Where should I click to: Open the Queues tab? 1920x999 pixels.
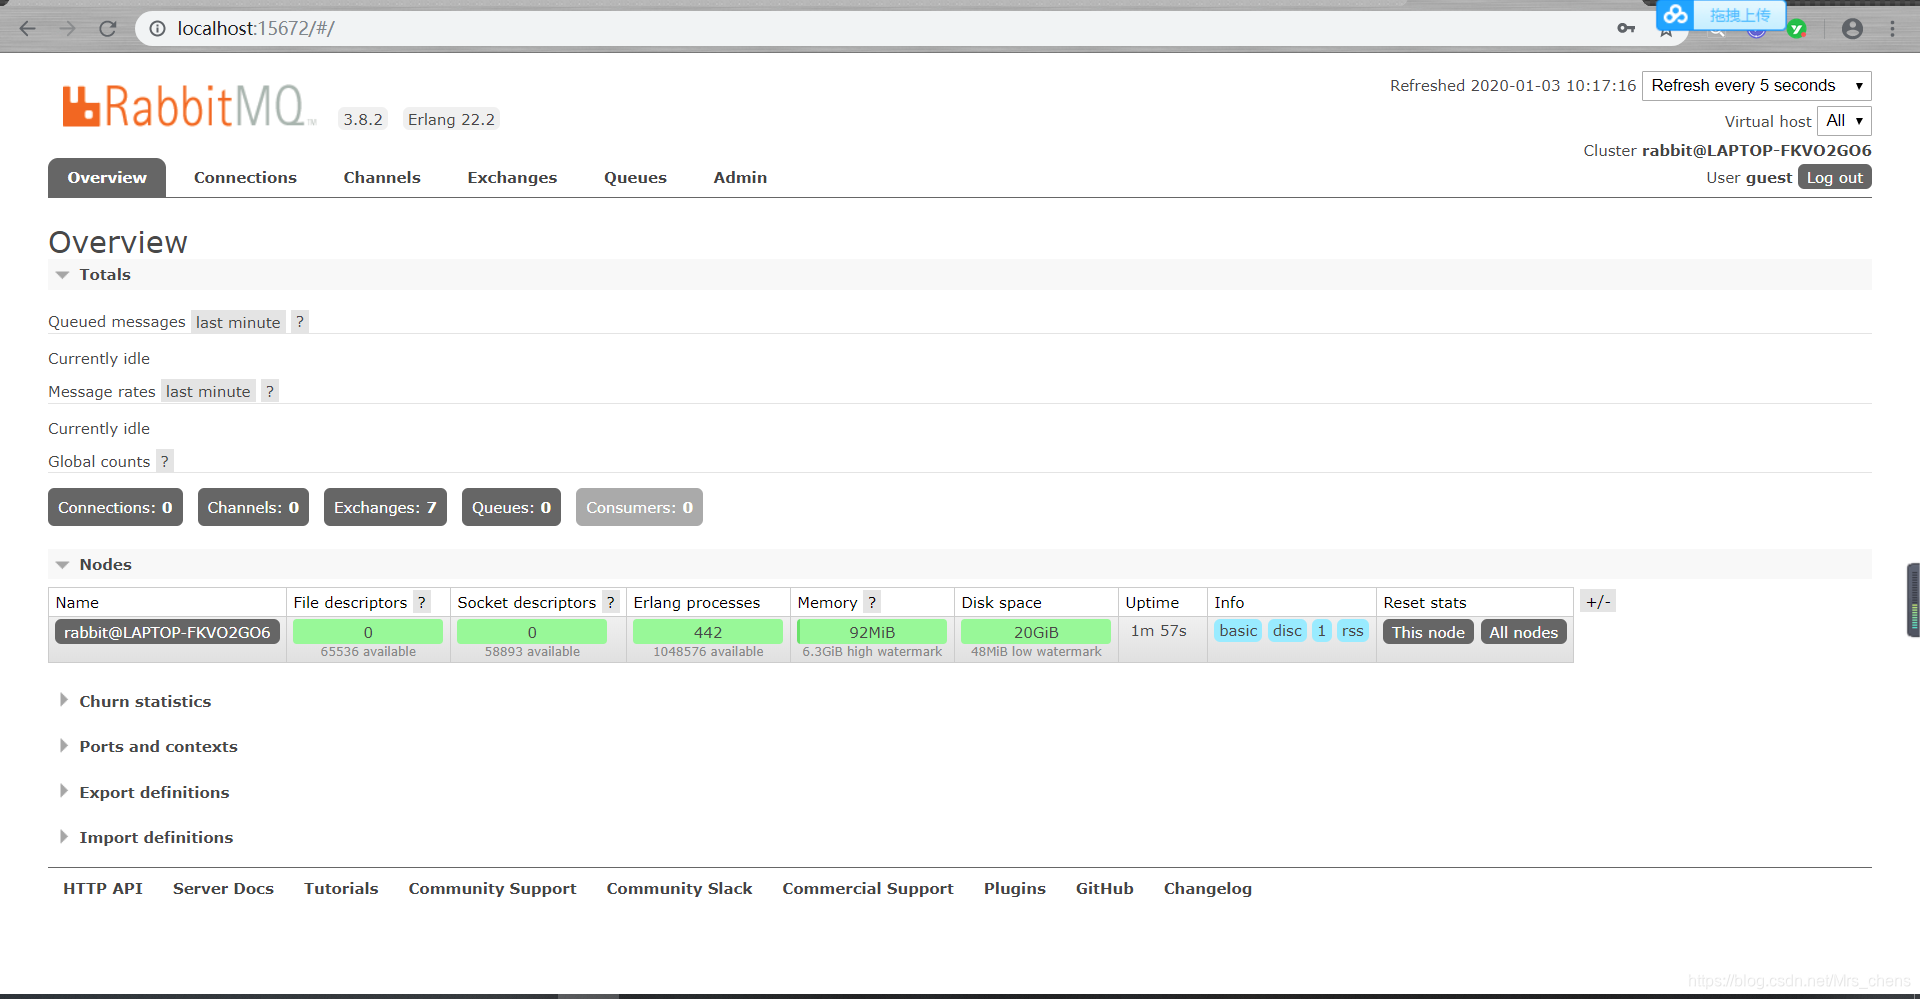(635, 178)
